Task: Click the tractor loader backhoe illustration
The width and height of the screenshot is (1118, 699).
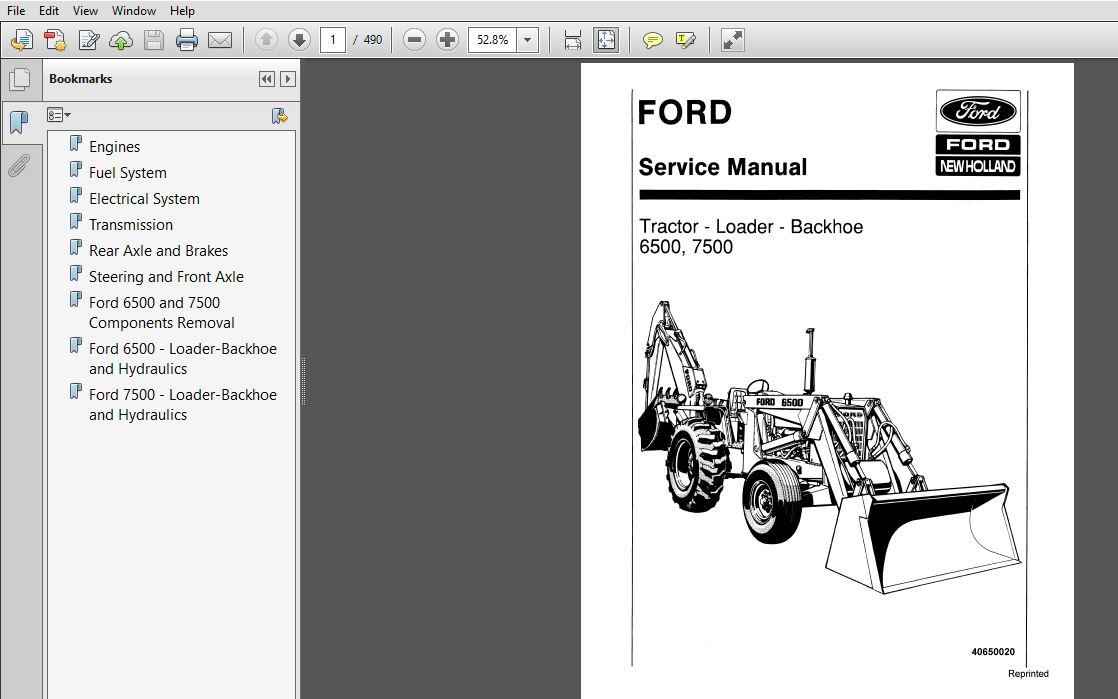Action: click(x=829, y=447)
